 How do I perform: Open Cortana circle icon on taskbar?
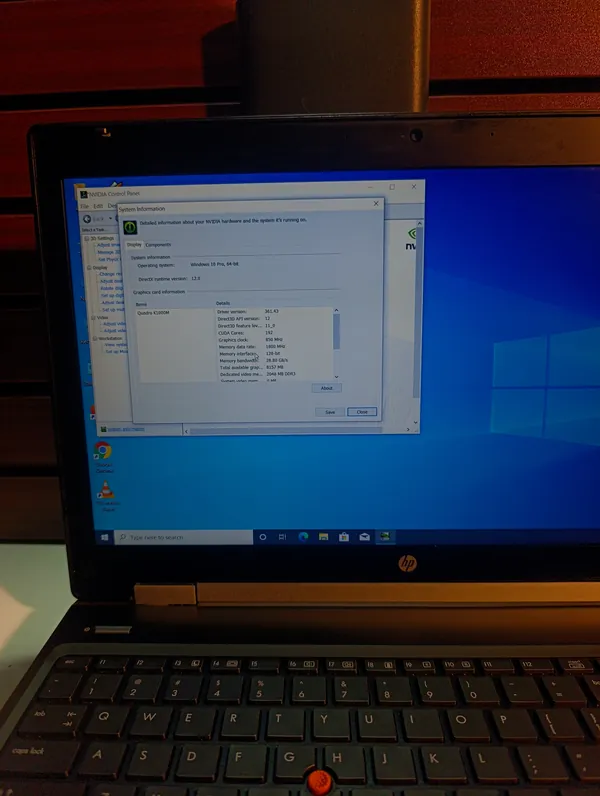pyautogui.click(x=263, y=537)
